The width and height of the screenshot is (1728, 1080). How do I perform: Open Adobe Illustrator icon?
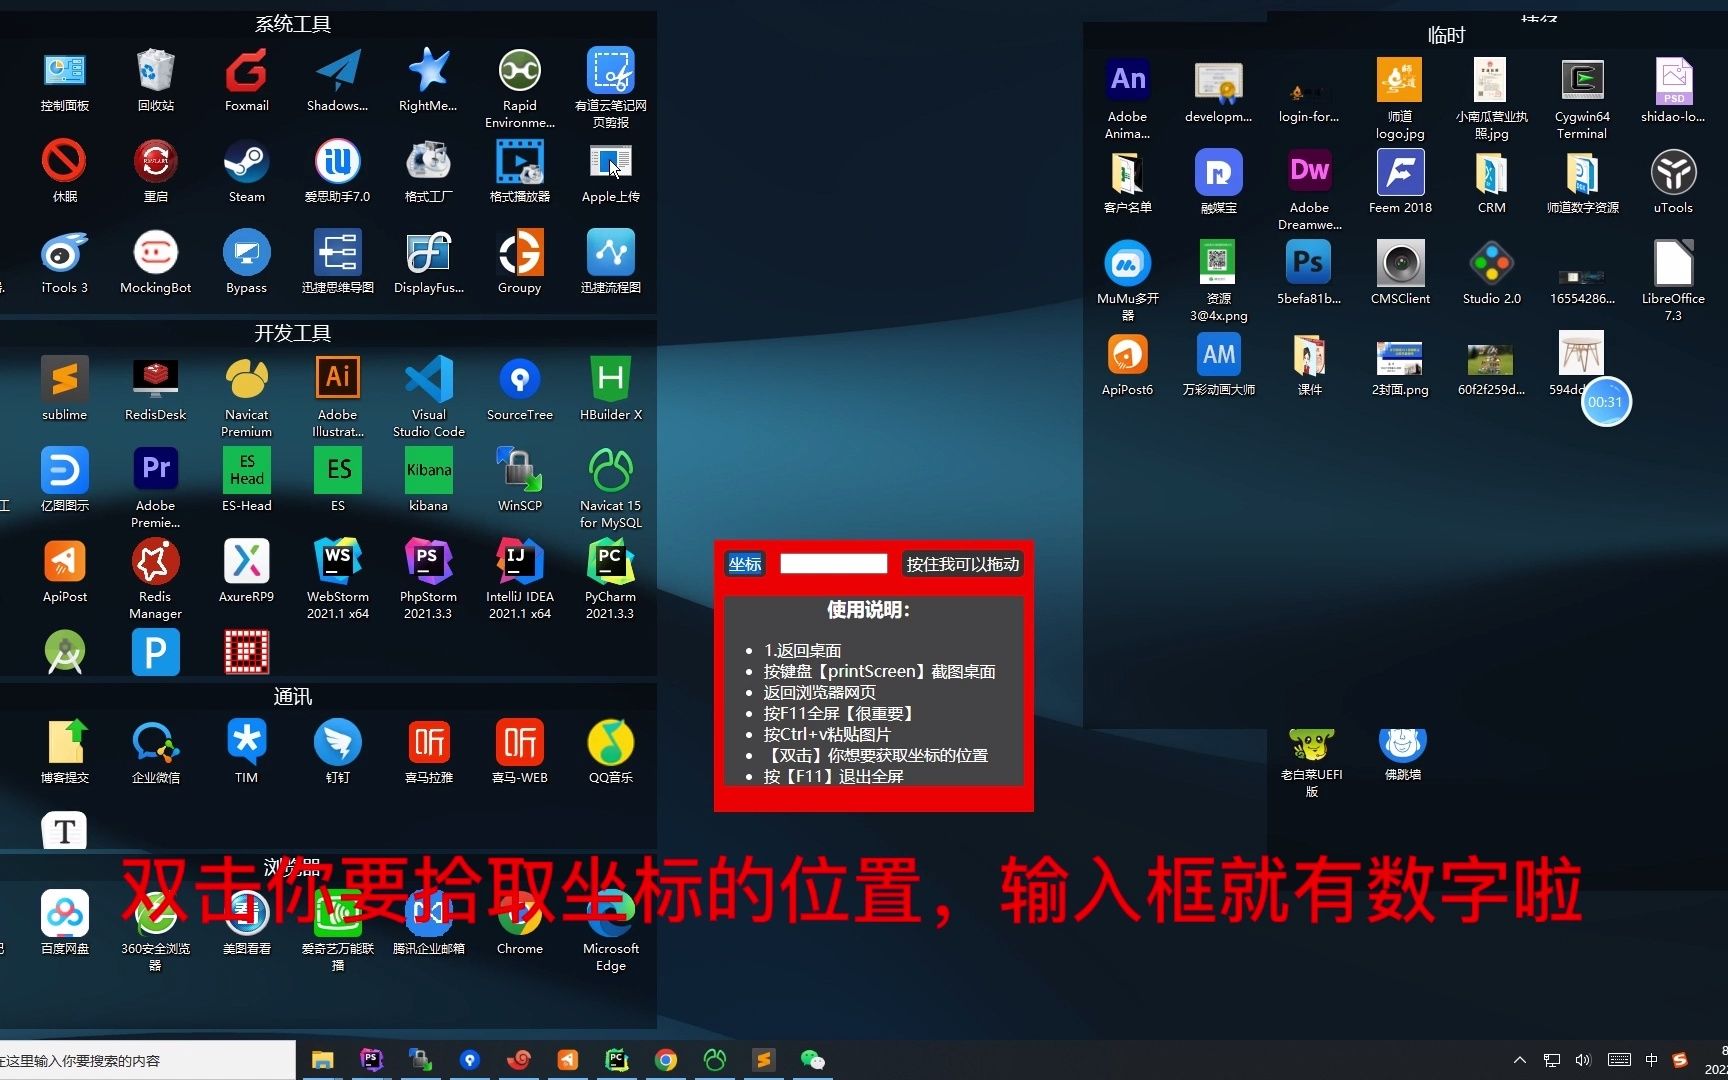[x=337, y=397]
